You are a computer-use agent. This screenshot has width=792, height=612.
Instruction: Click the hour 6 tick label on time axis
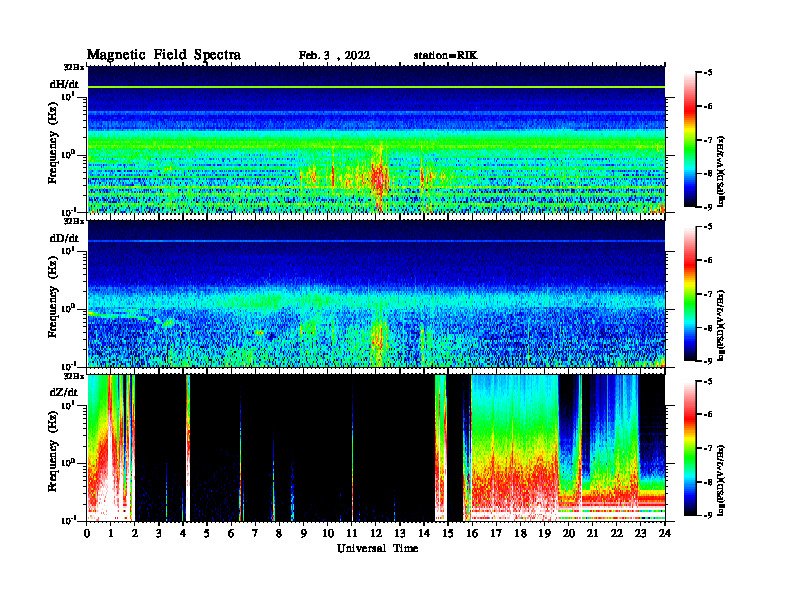coord(231,533)
